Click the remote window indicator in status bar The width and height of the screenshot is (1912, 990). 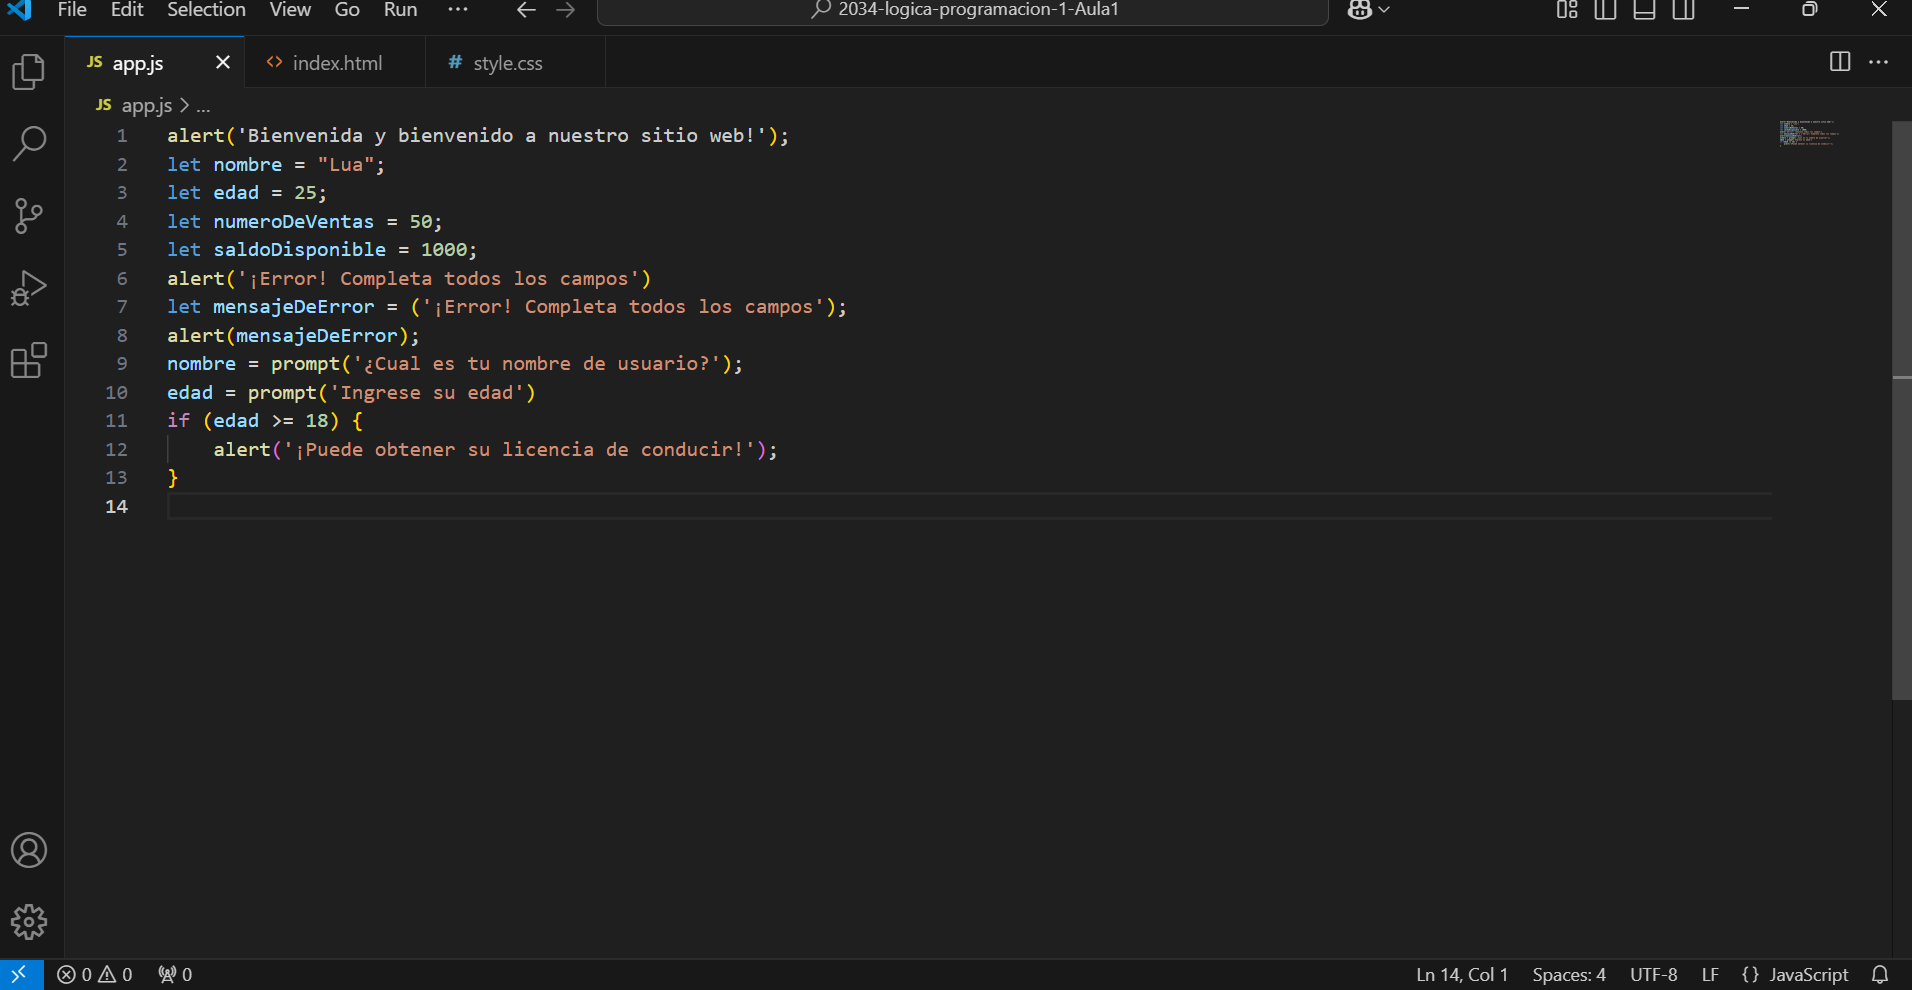pyautogui.click(x=21, y=974)
